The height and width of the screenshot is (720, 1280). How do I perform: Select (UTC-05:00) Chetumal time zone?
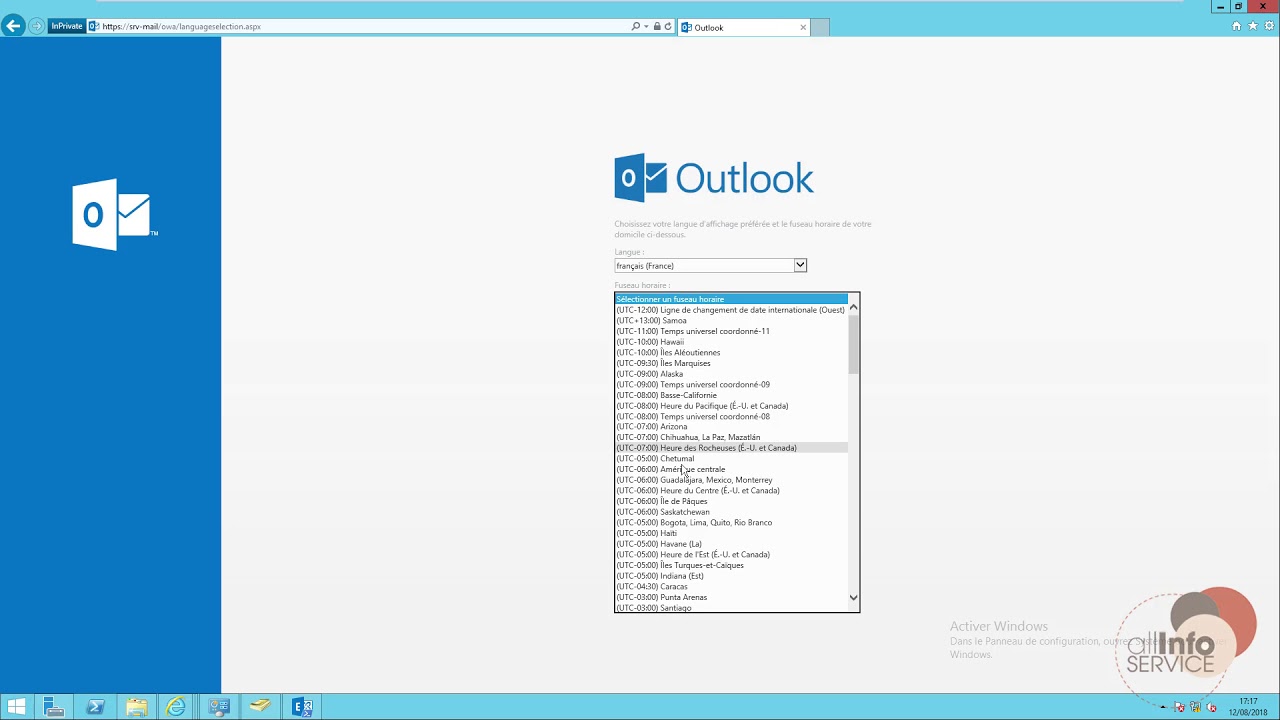click(x=730, y=459)
